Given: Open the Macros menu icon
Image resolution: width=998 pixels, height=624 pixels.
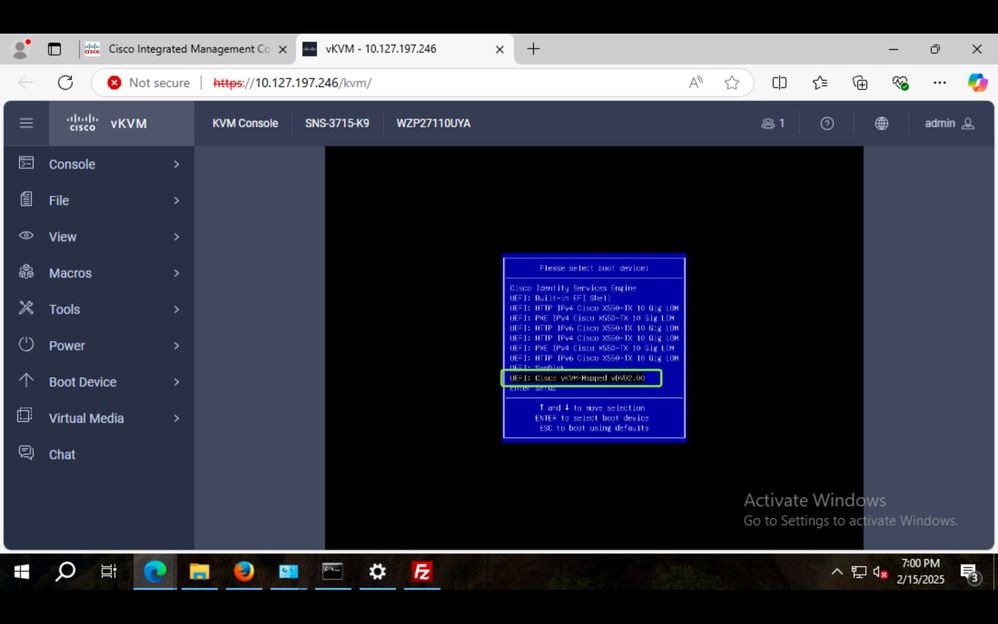Looking at the screenshot, I should 23,273.
